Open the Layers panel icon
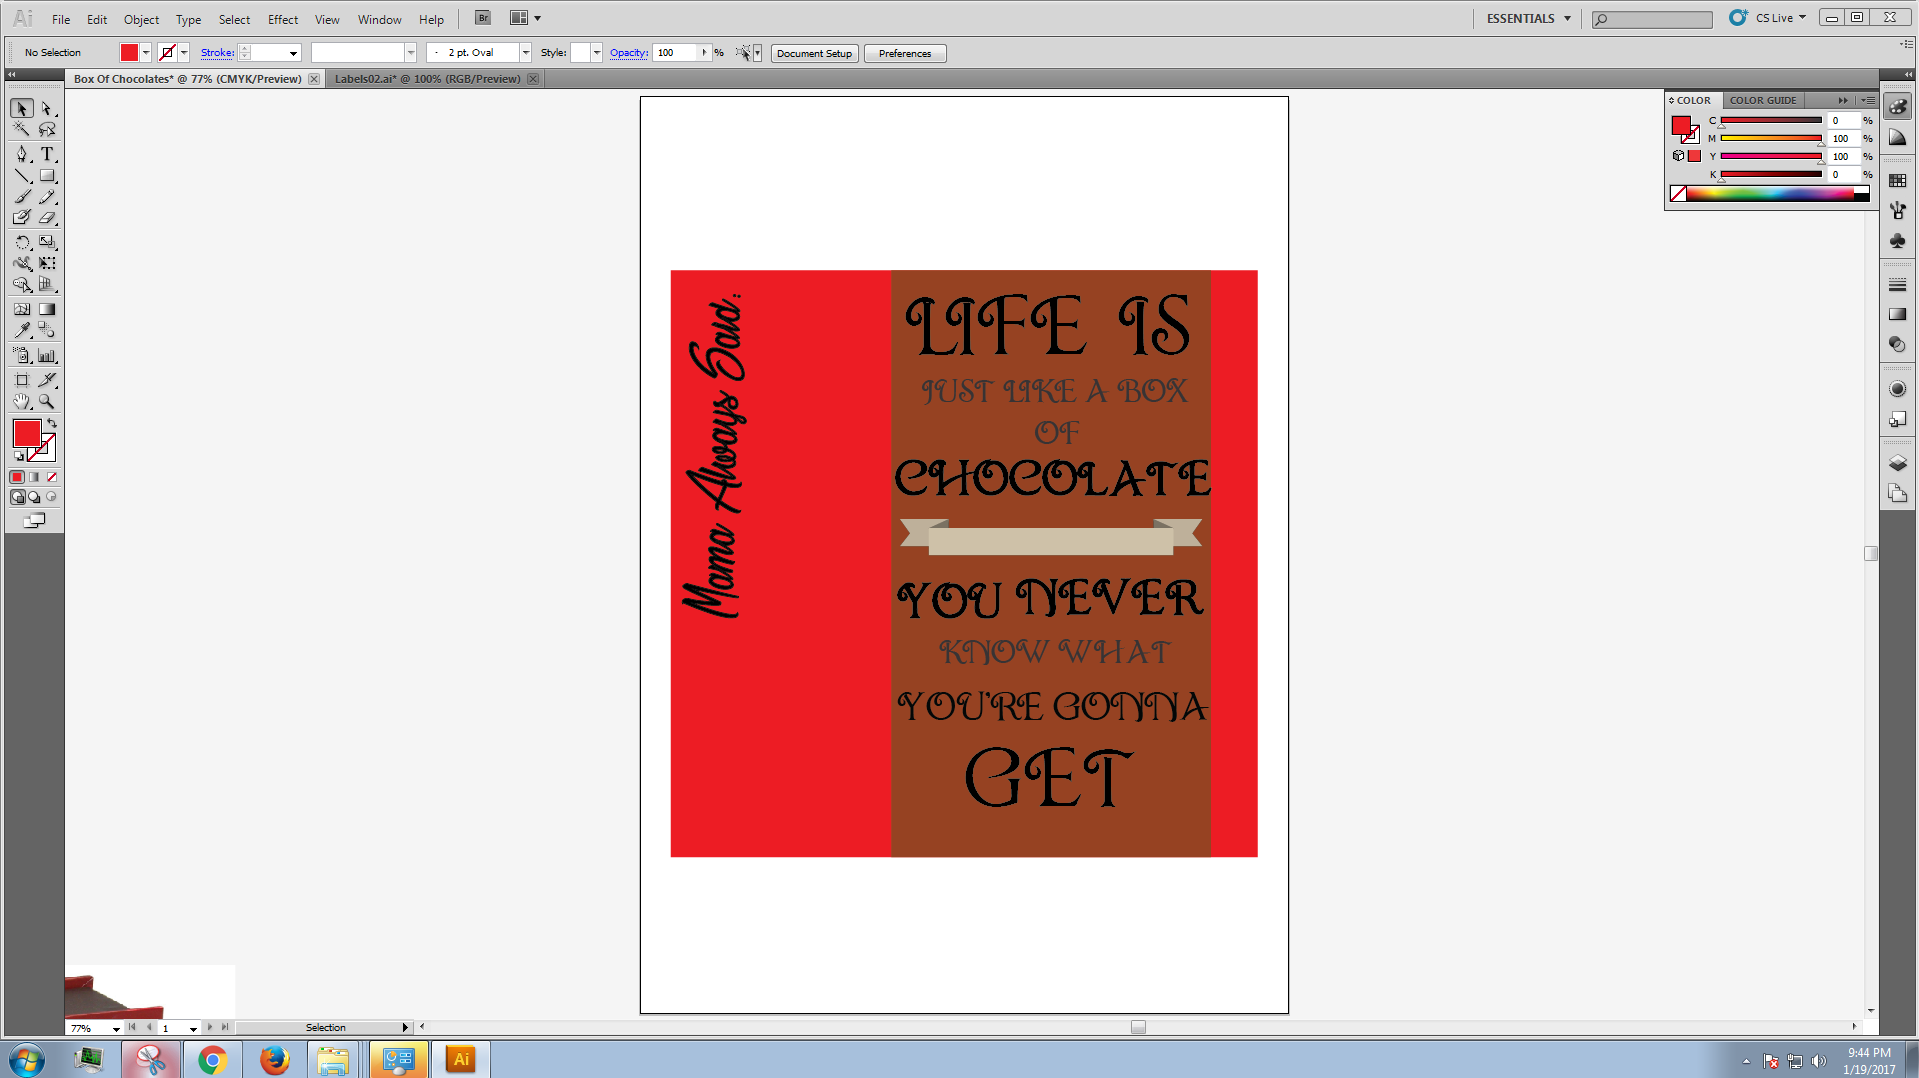 1897,463
